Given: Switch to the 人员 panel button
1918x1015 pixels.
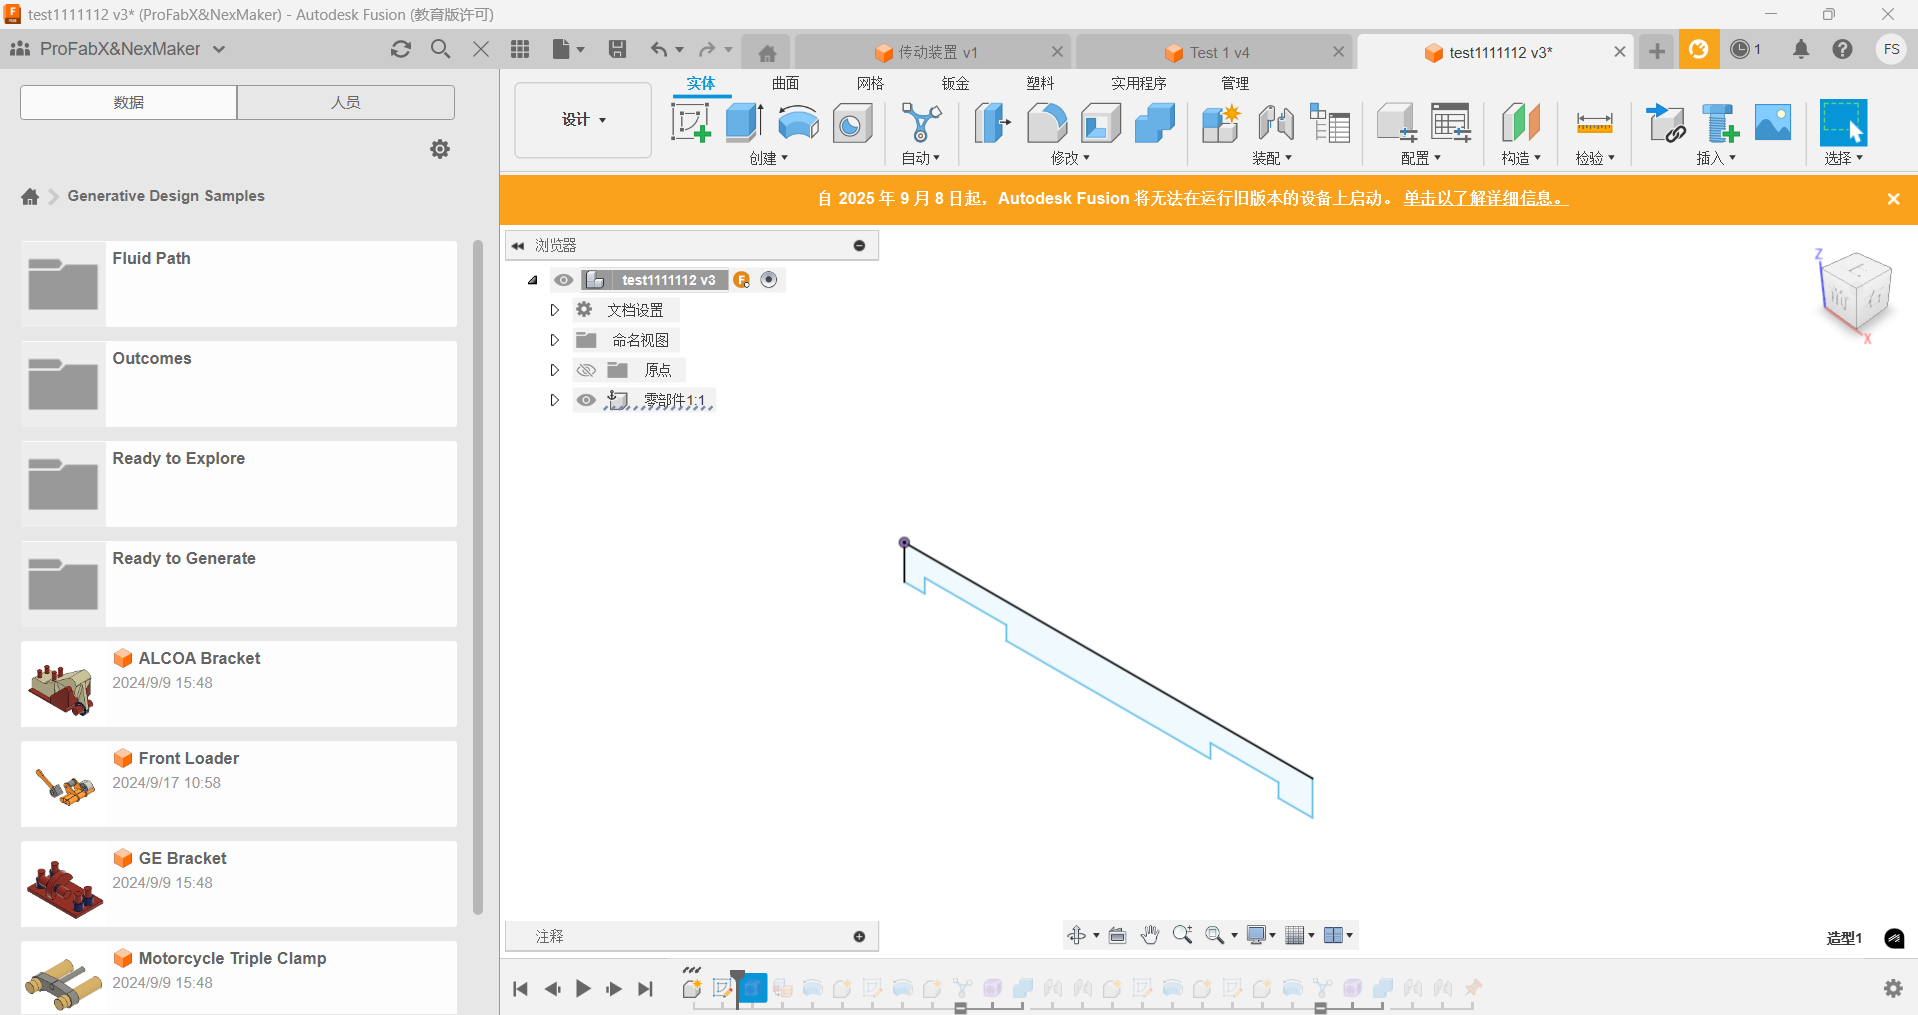Looking at the screenshot, I should (345, 102).
